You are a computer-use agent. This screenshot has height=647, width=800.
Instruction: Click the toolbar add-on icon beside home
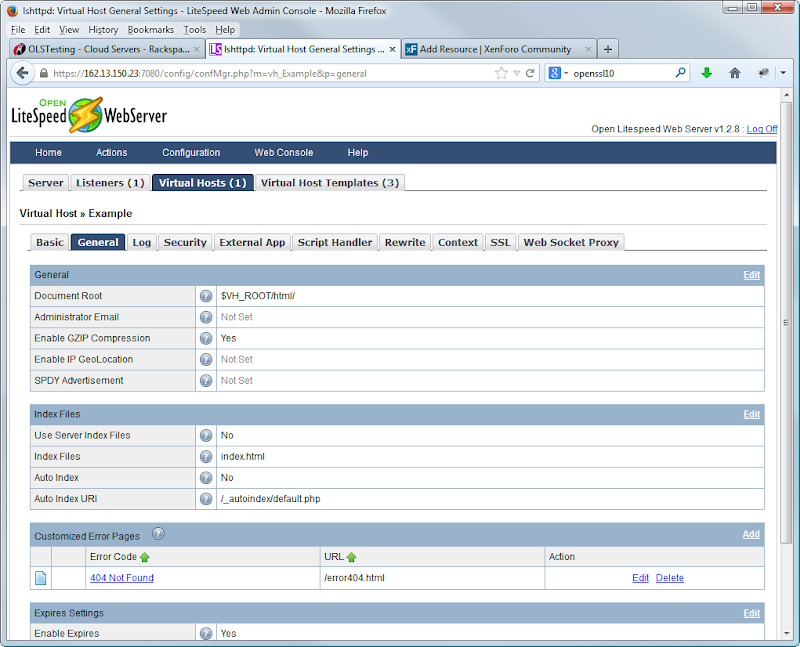(x=763, y=73)
